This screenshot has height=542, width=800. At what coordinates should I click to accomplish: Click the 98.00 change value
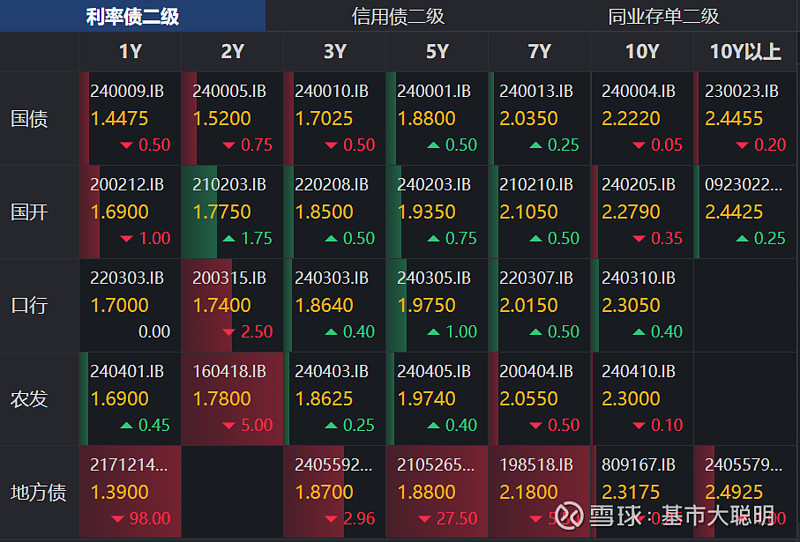(x=149, y=519)
